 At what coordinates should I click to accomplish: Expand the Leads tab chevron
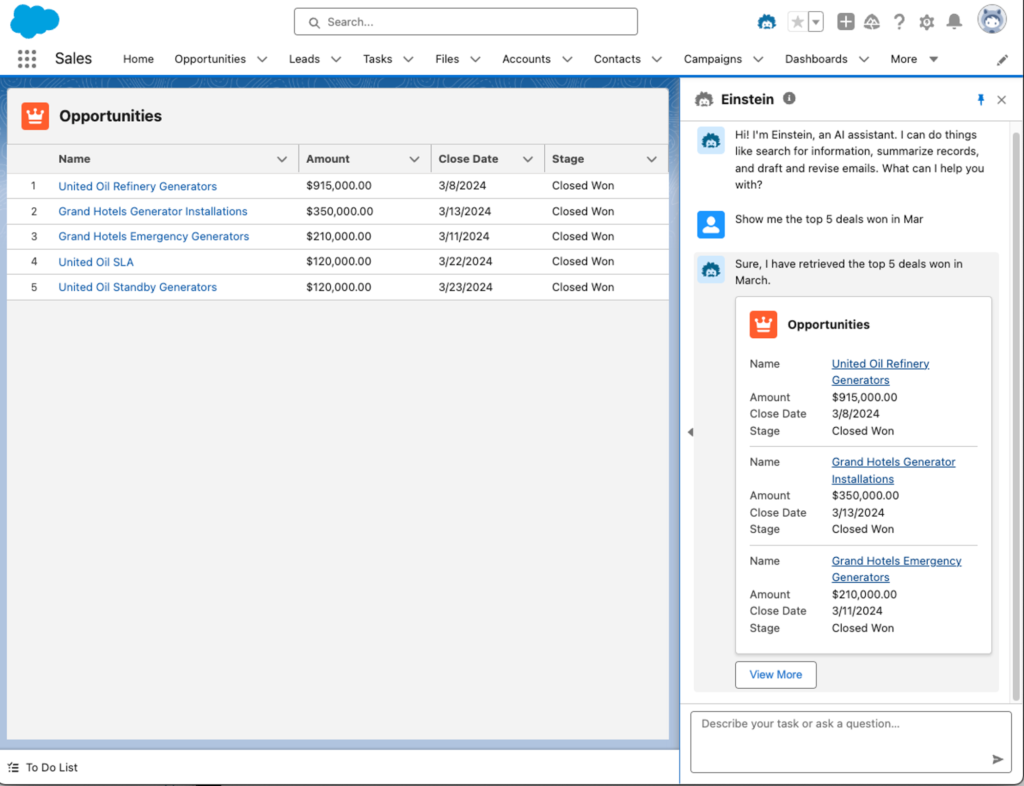point(336,59)
